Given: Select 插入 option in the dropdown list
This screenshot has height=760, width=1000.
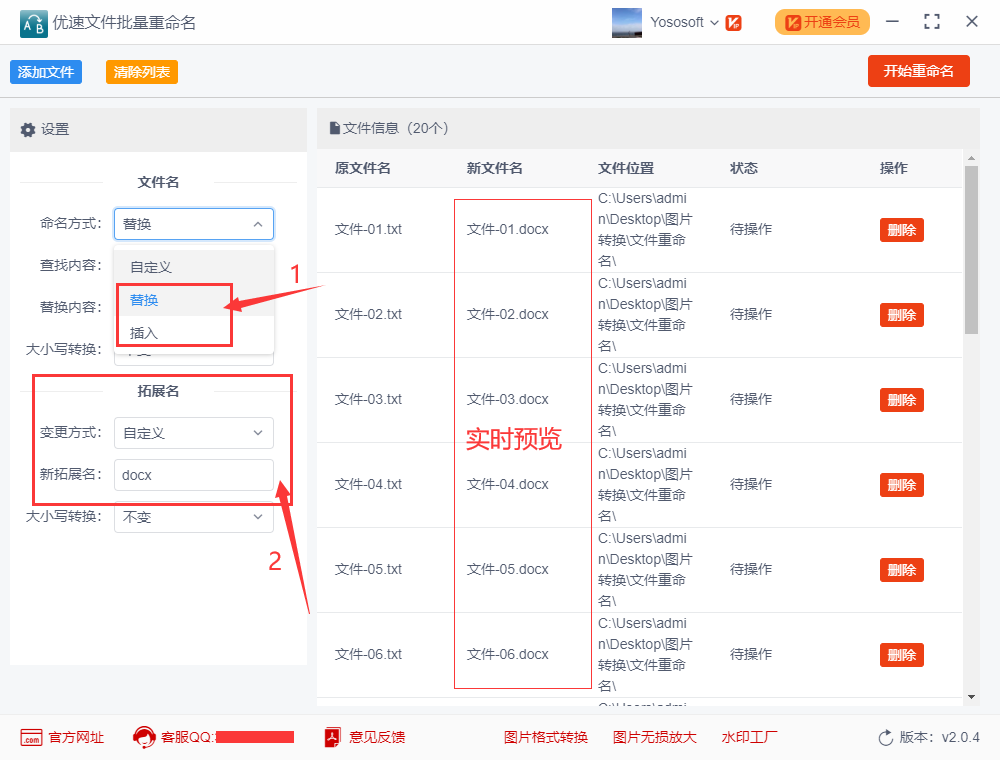Looking at the screenshot, I should coord(145,332).
